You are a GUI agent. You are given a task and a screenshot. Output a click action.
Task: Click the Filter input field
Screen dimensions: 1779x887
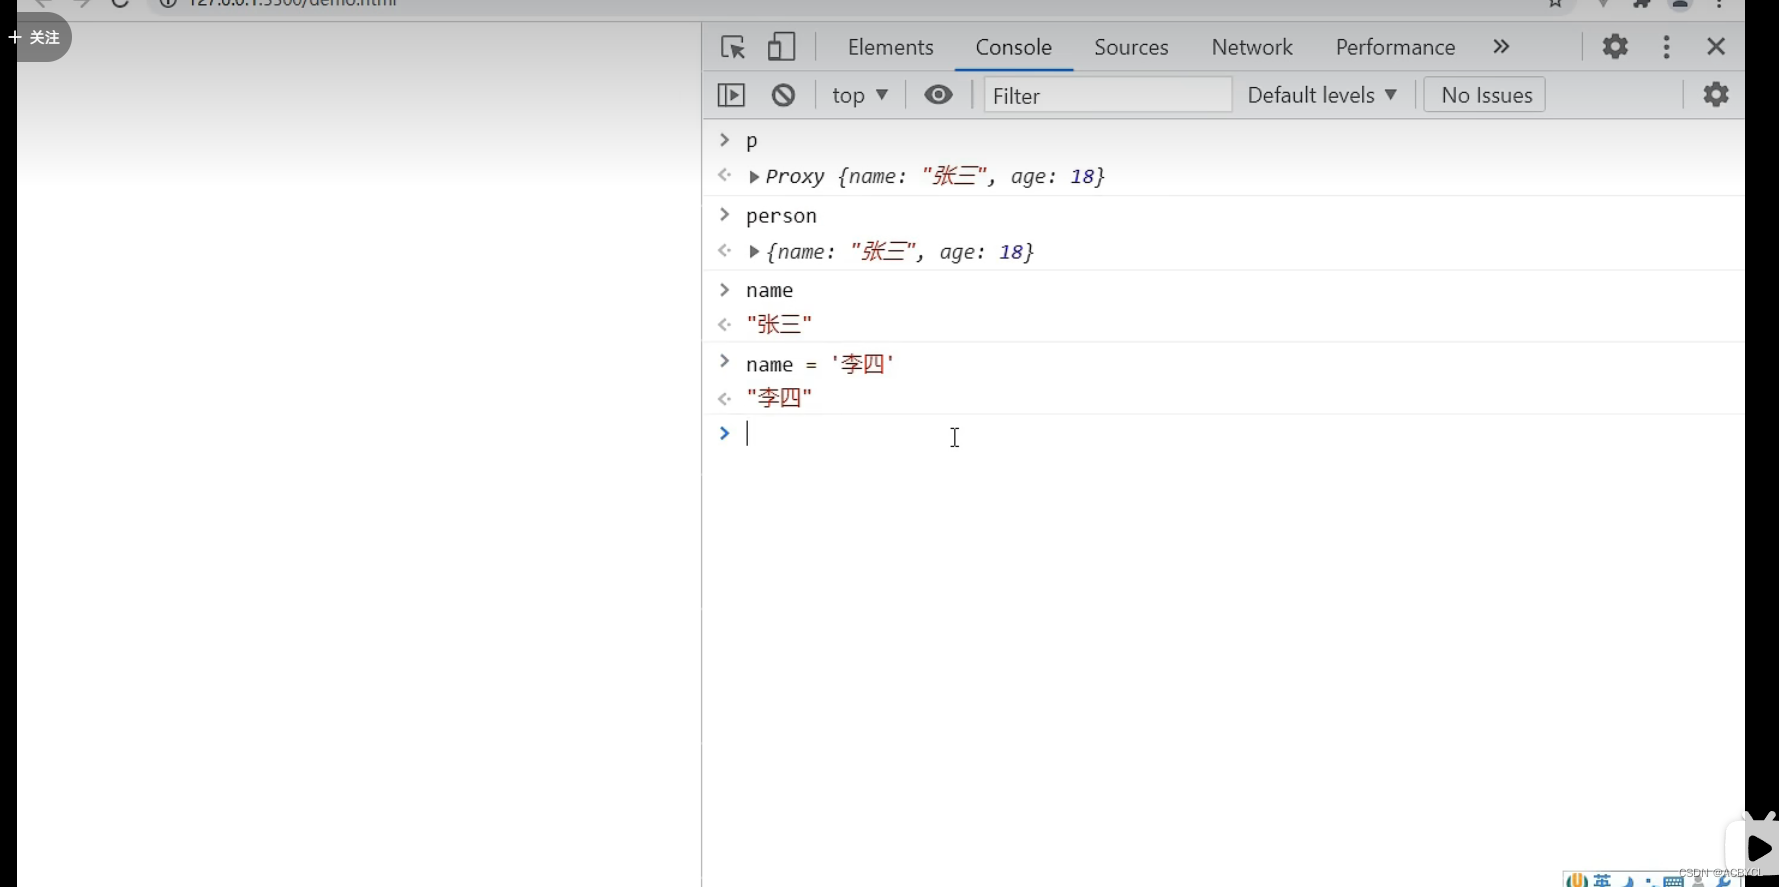1108,95
